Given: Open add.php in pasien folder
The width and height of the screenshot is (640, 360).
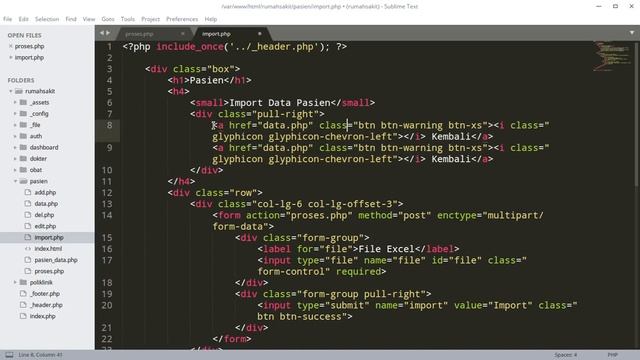Looking at the screenshot, I should click(45, 193).
